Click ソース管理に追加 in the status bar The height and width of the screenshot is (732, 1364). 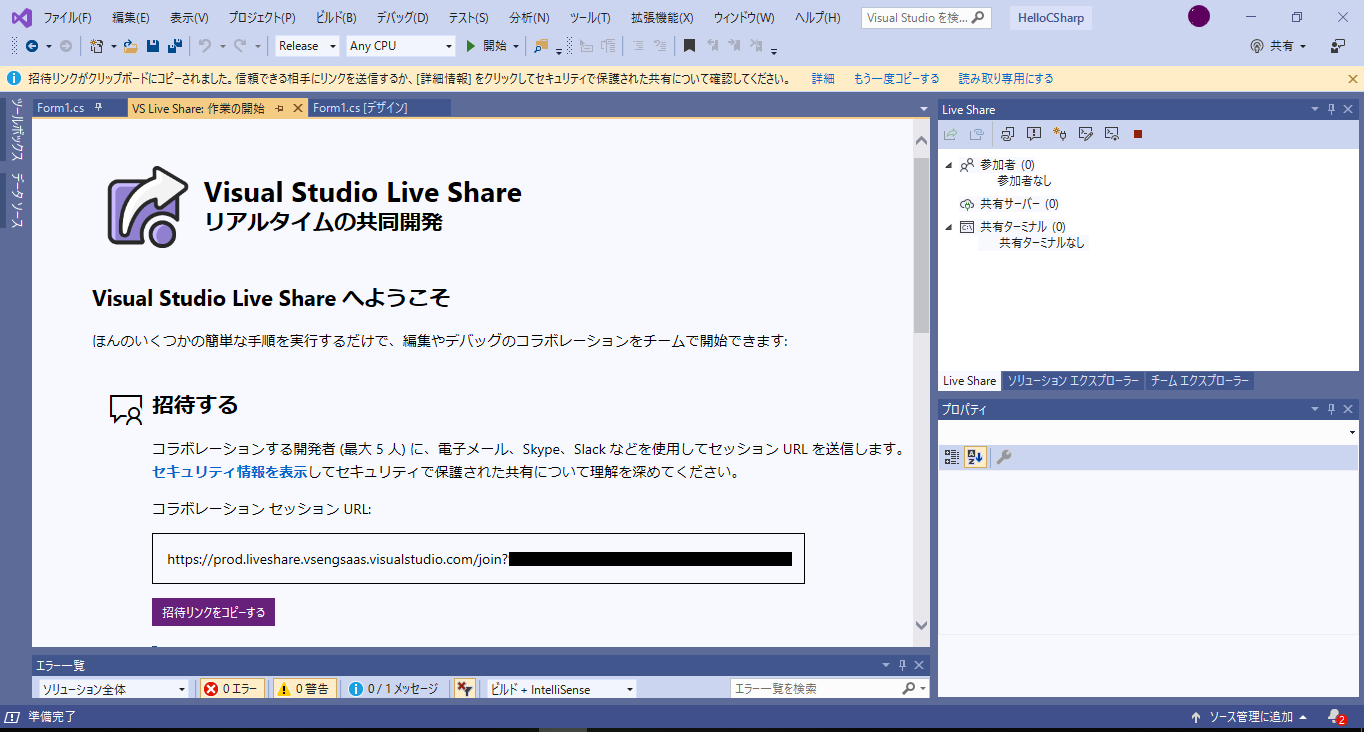click(x=1250, y=717)
